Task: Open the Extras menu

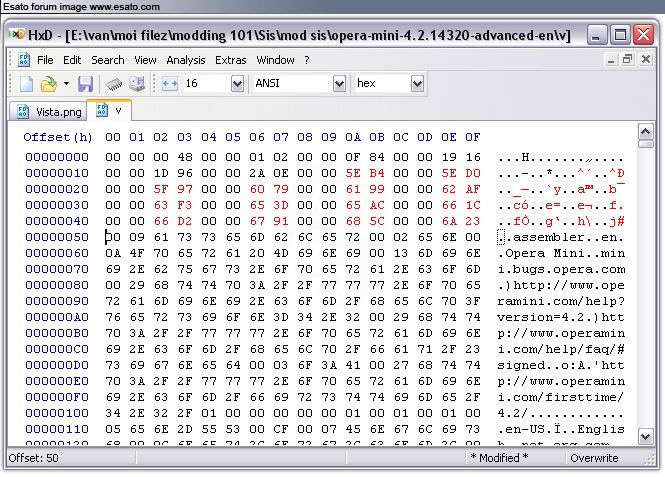Action: pyautogui.click(x=230, y=60)
